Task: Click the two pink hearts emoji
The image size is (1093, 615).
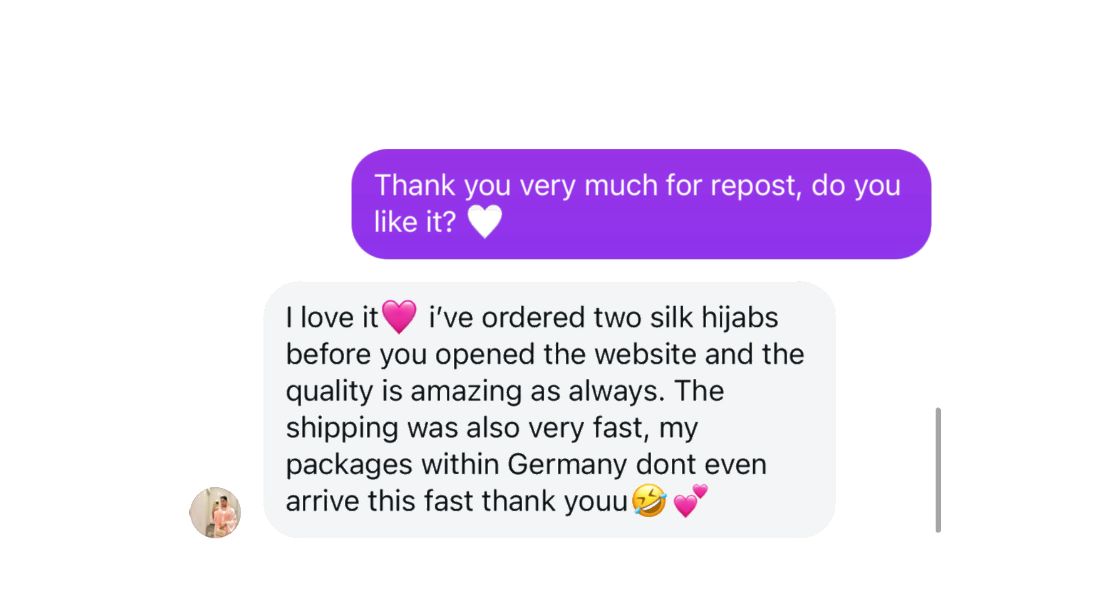Action: coord(690,500)
